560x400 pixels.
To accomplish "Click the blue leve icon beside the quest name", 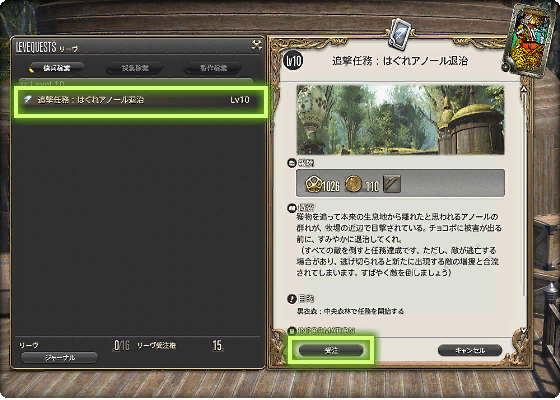I will (x=28, y=100).
